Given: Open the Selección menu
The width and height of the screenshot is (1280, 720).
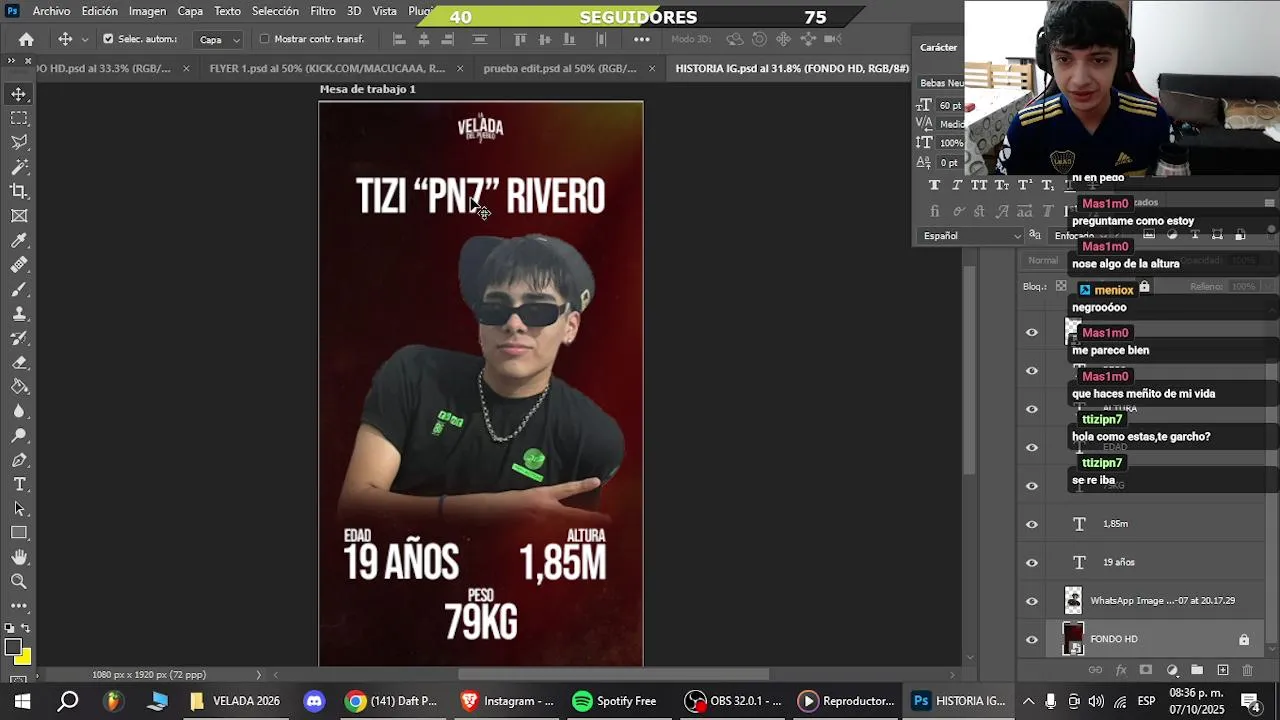Looking at the screenshot, I should click(275, 11).
